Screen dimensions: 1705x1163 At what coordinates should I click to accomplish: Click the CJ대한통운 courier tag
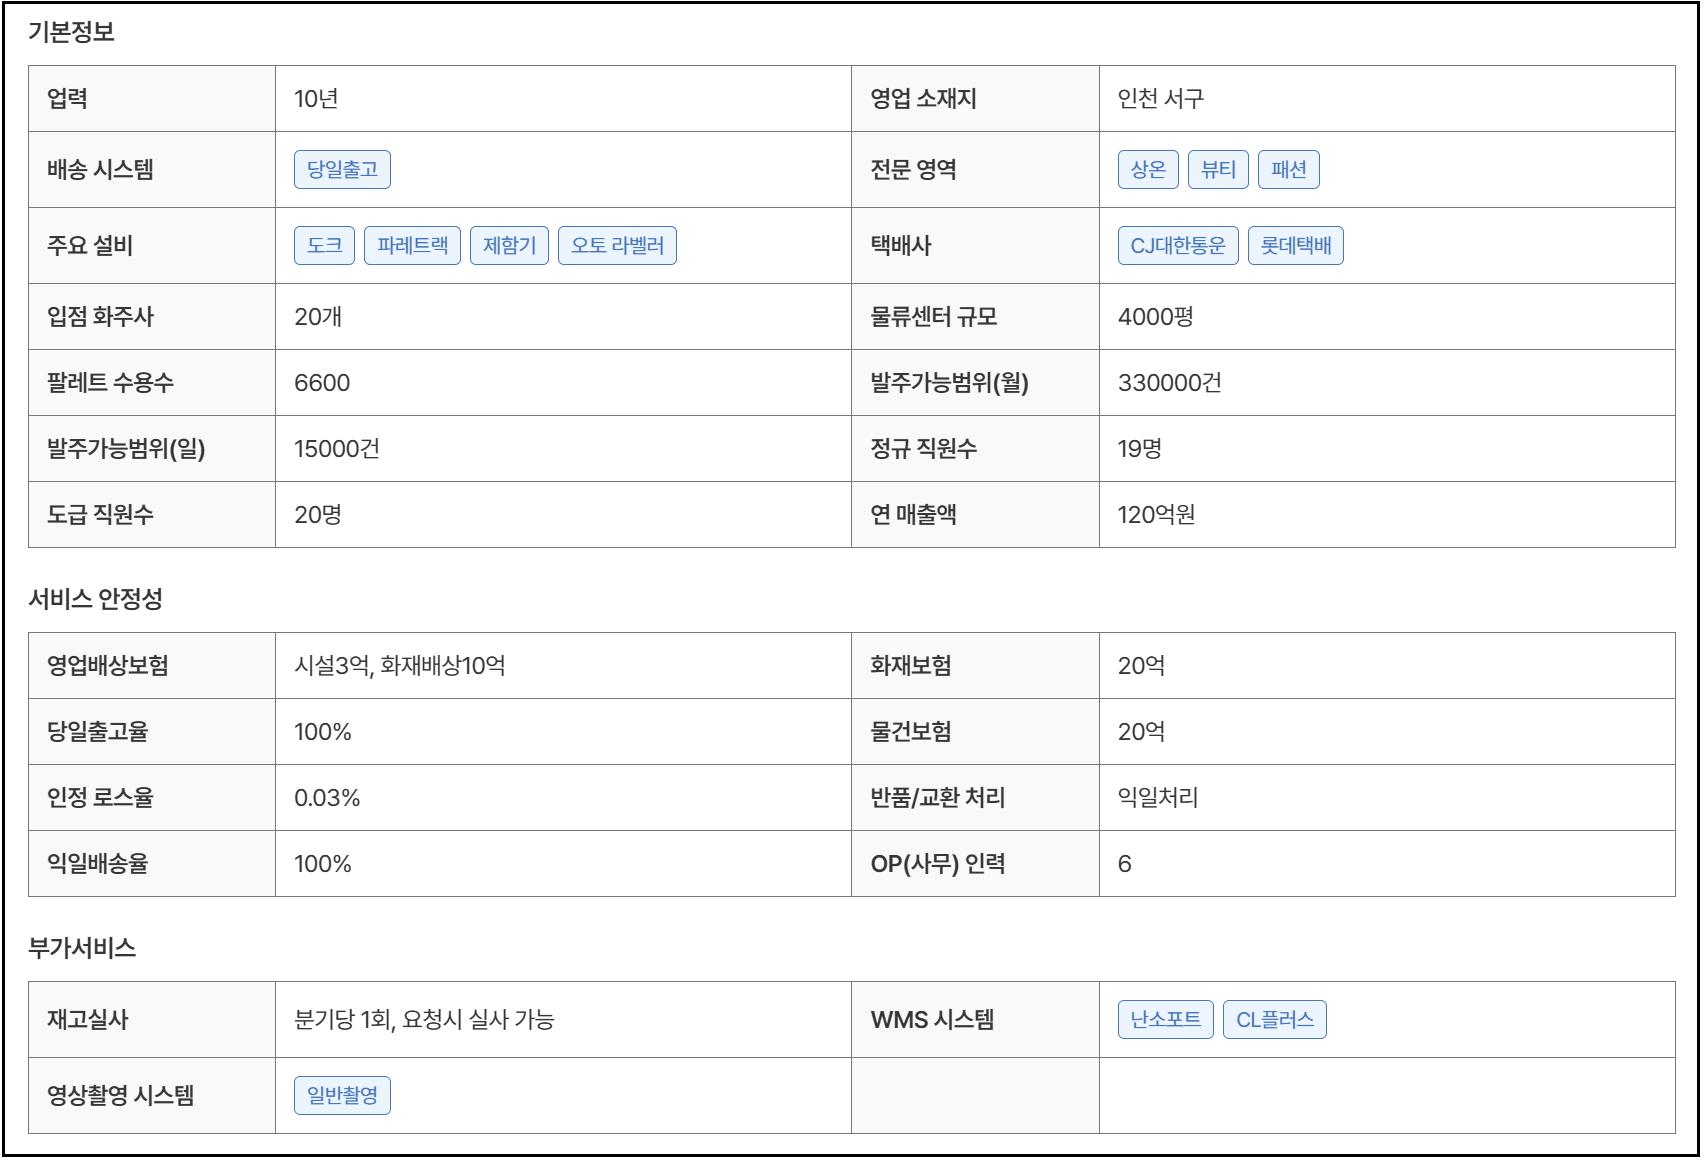tap(1177, 246)
